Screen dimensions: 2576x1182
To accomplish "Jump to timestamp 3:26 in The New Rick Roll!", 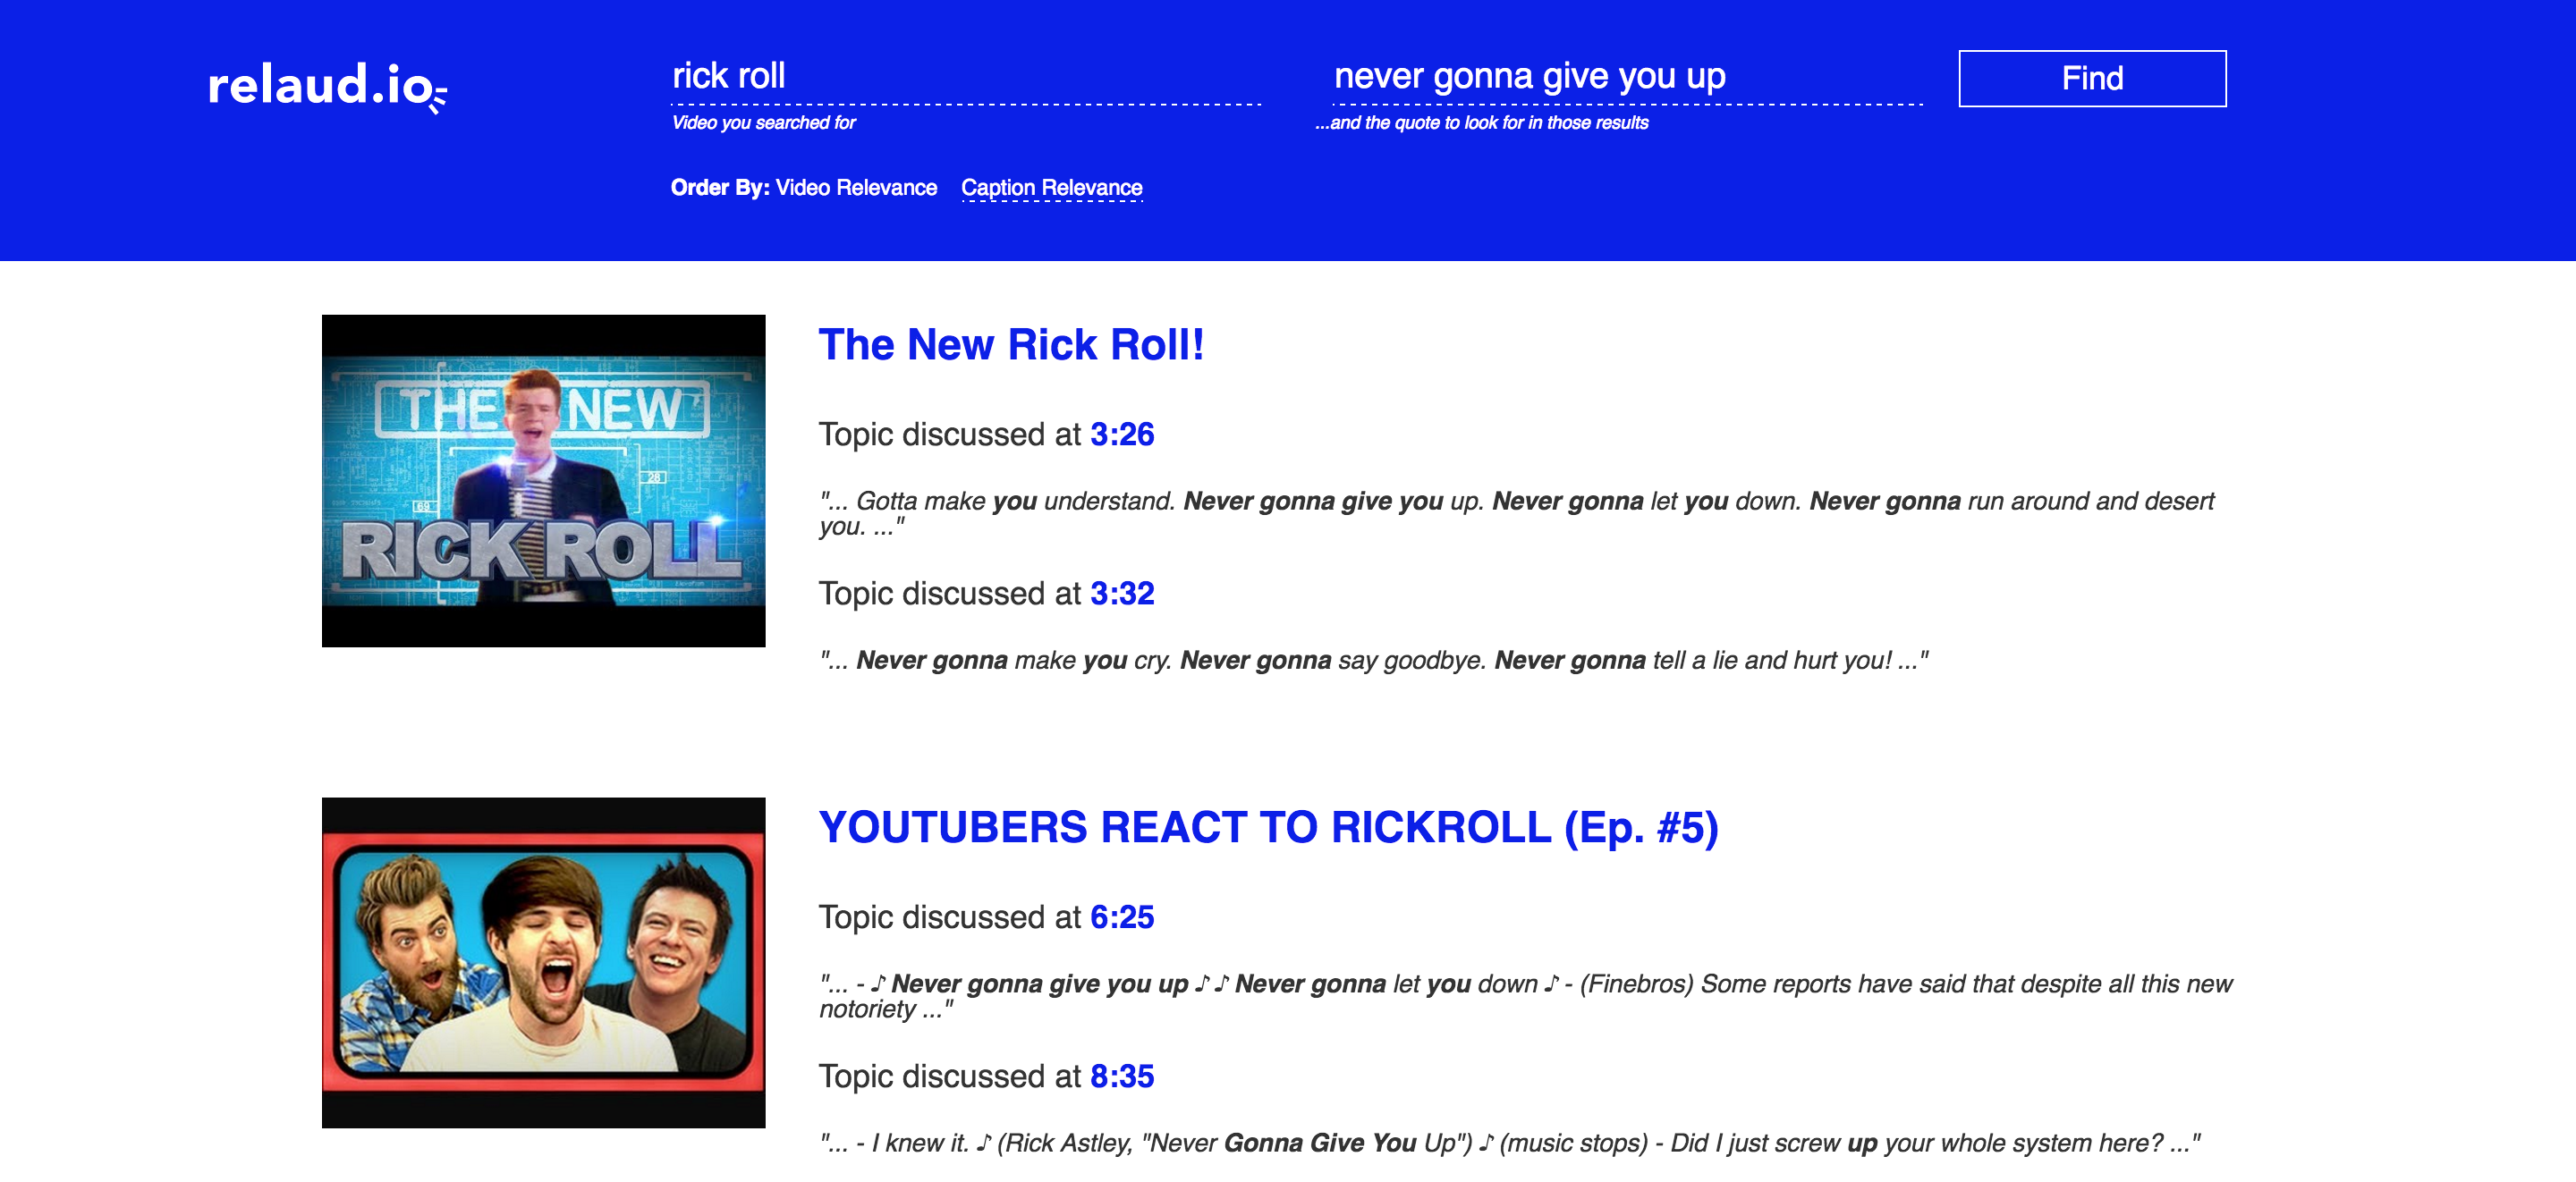I will click(1122, 434).
